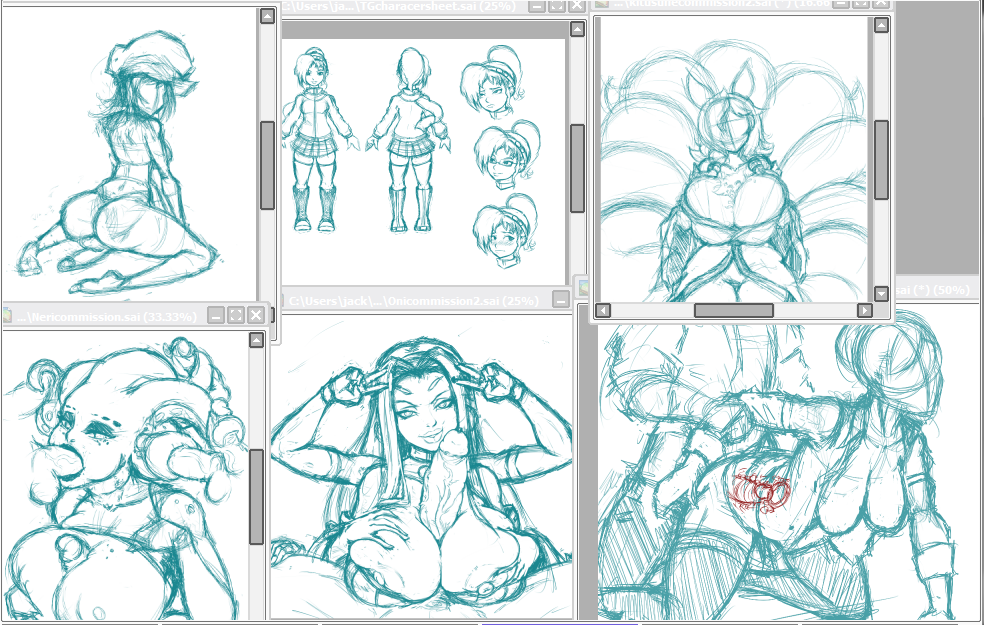The width and height of the screenshot is (984, 625).
Task: Minimize the Onicommission2.sai window
Action: (x=562, y=301)
